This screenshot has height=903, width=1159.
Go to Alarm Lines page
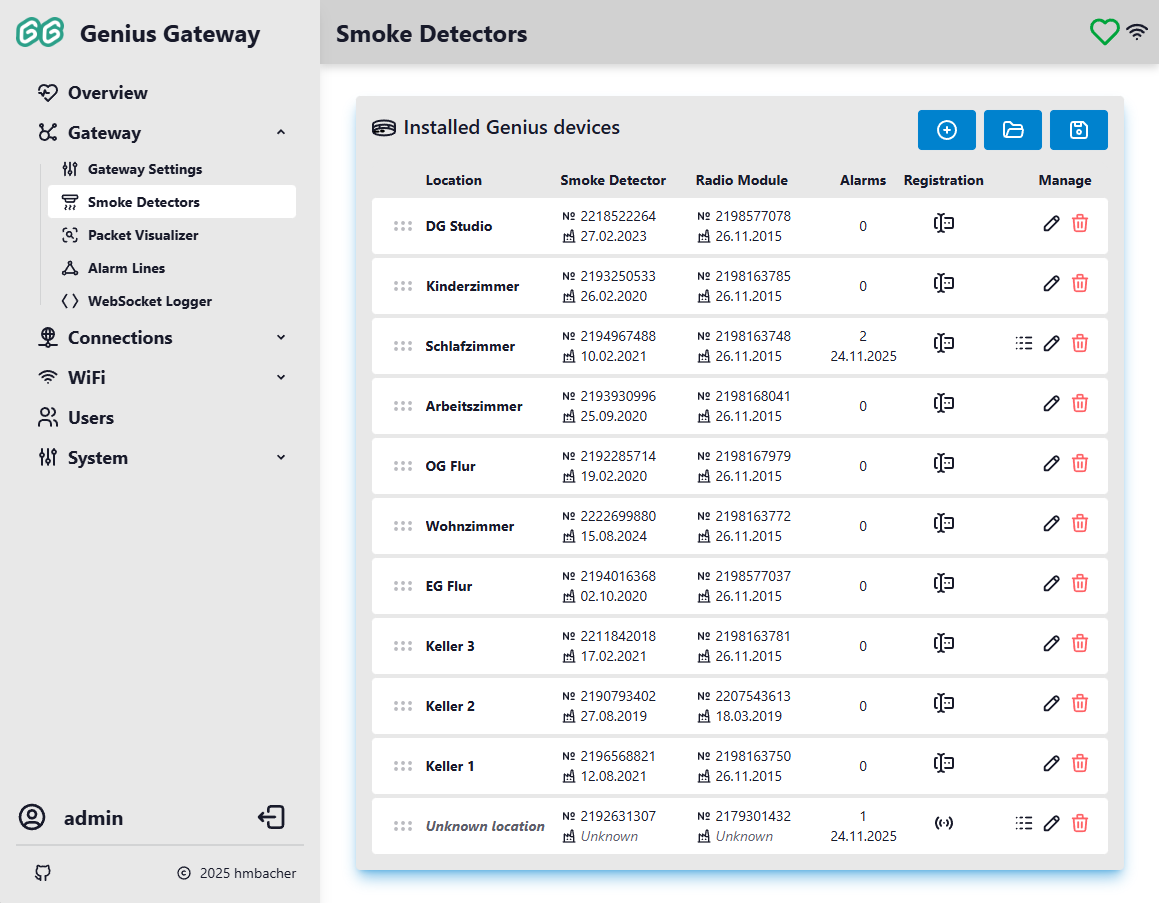(x=126, y=268)
